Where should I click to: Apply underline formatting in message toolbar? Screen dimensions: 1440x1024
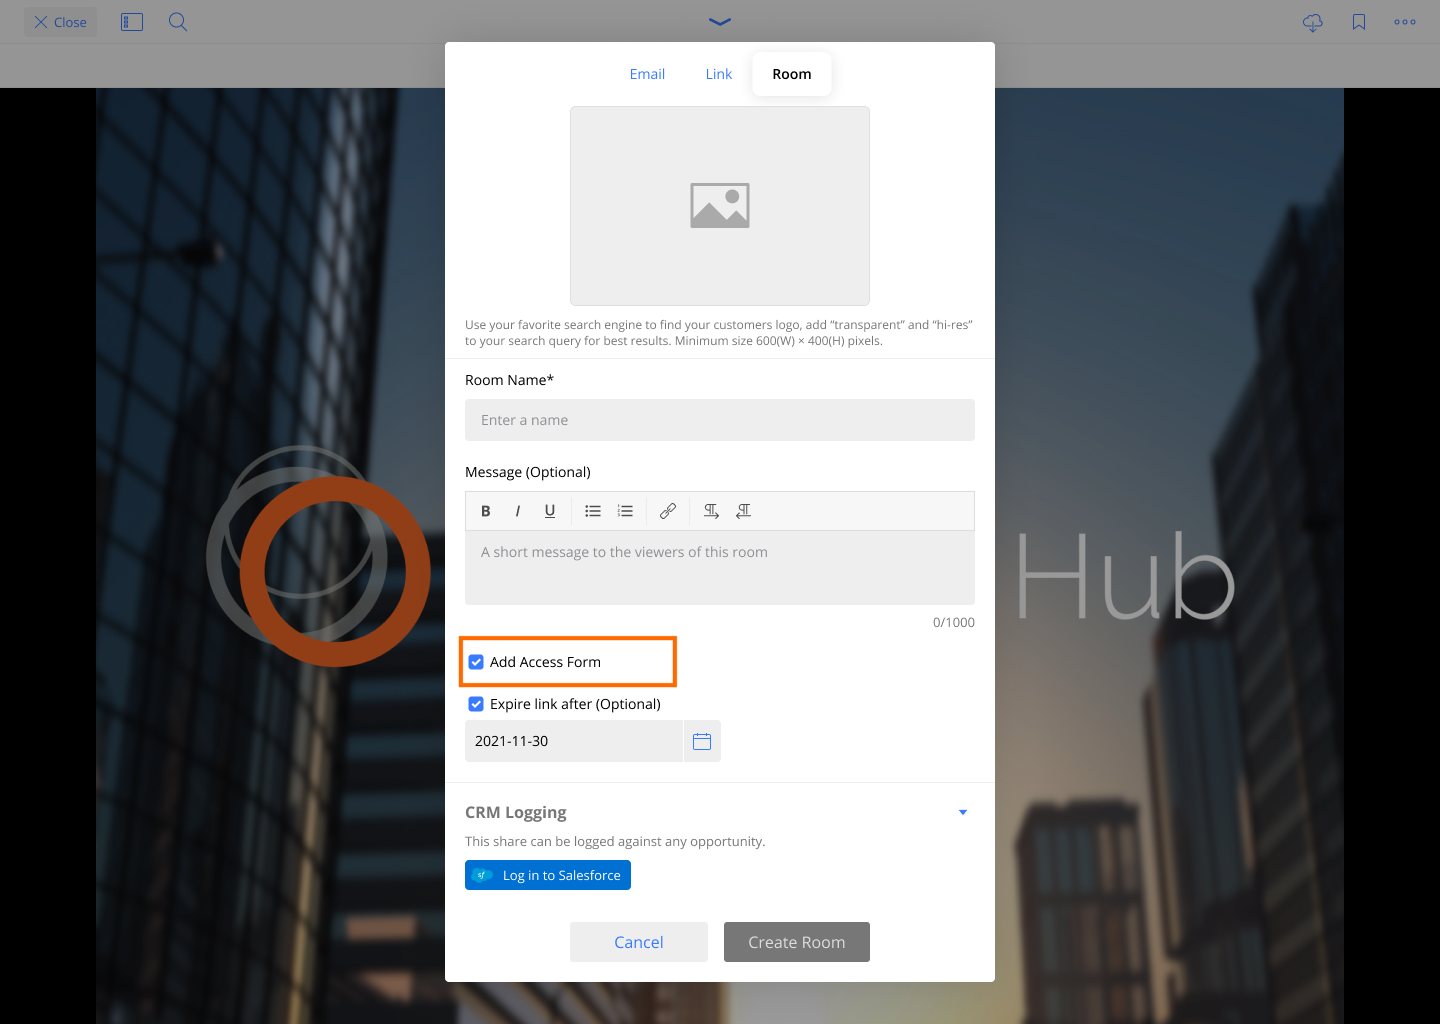[x=549, y=511]
